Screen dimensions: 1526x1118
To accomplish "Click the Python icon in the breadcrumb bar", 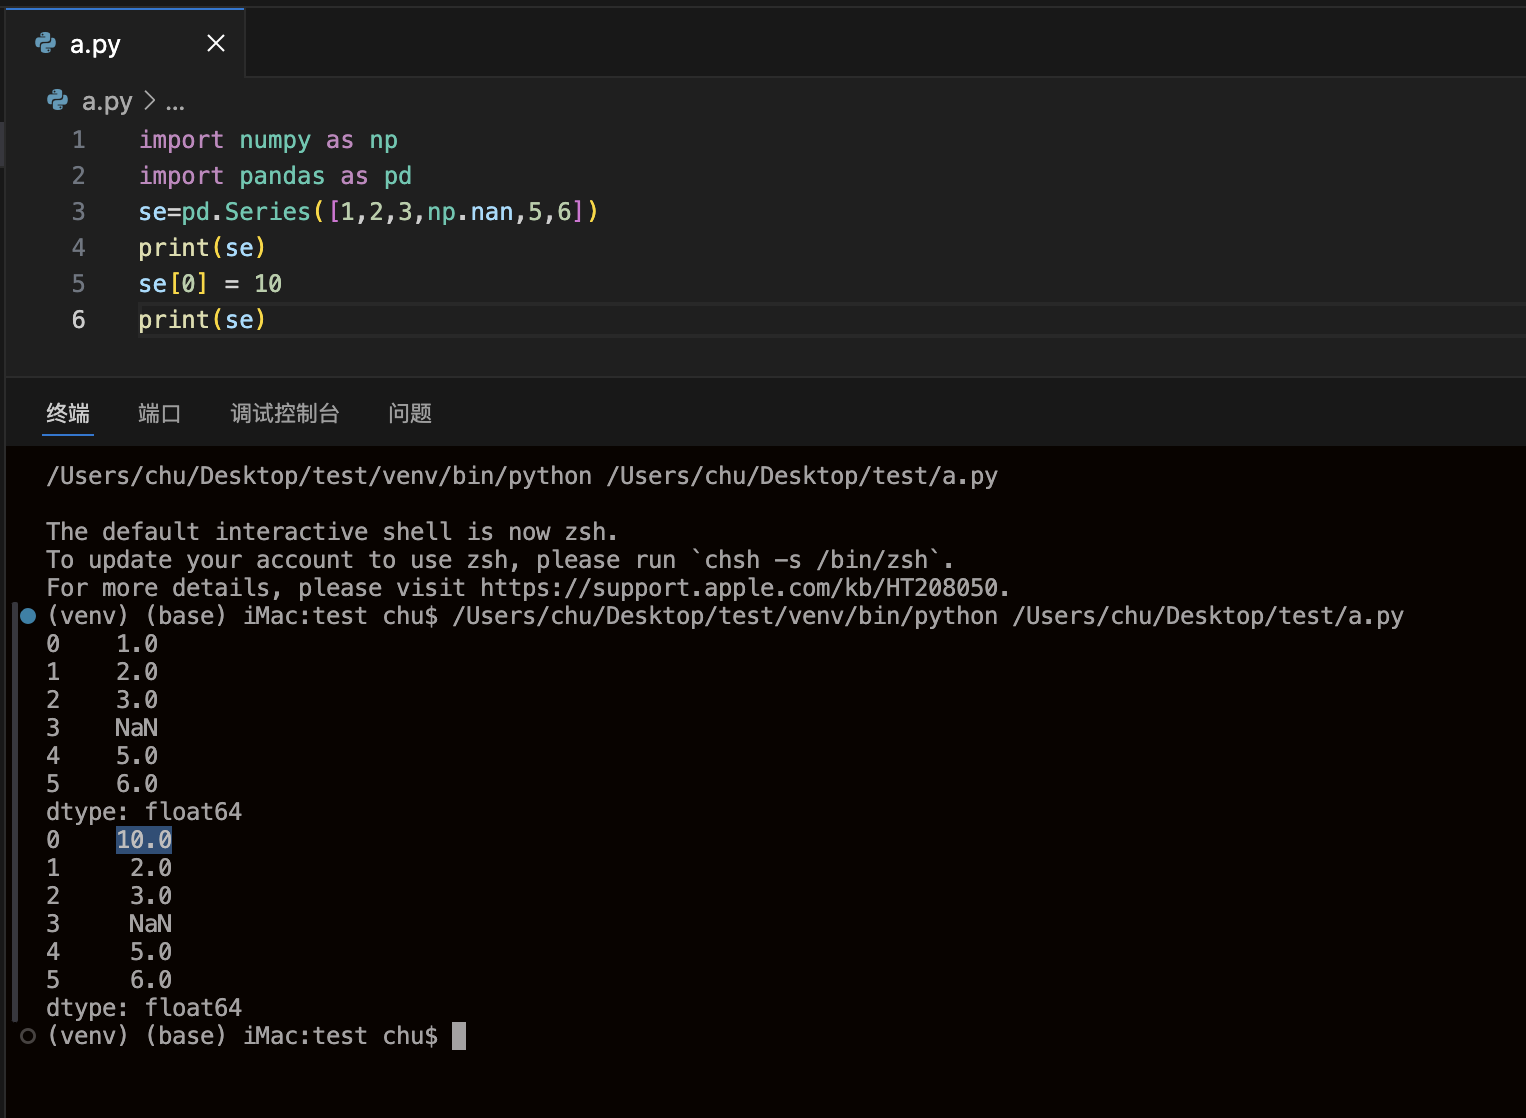I will tap(58, 101).
